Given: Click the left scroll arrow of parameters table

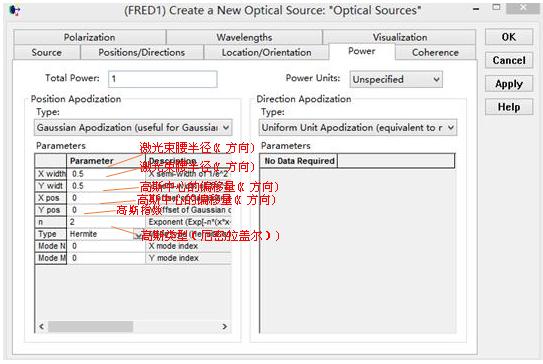Looking at the screenshot, I should (x=42, y=326).
